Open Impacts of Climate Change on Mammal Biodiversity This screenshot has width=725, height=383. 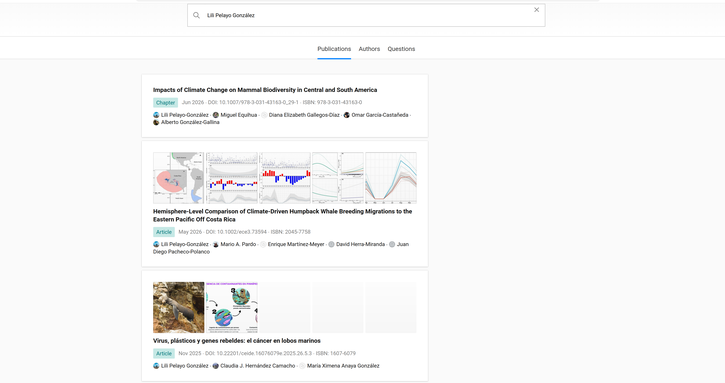[x=265, y=90]
